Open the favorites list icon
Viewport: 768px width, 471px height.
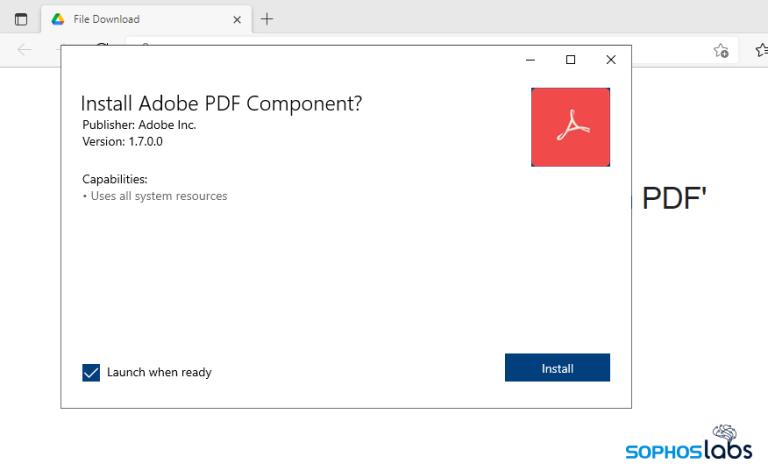pos(761,50)
